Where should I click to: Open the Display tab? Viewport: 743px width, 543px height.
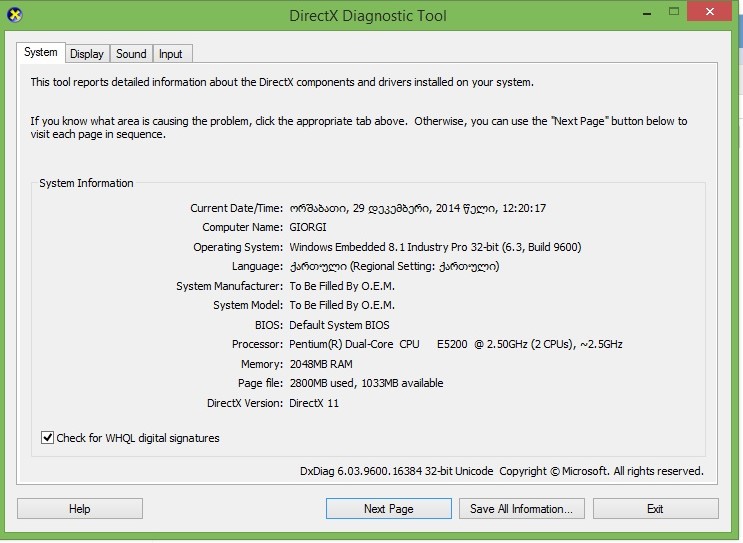click(87, 54)
